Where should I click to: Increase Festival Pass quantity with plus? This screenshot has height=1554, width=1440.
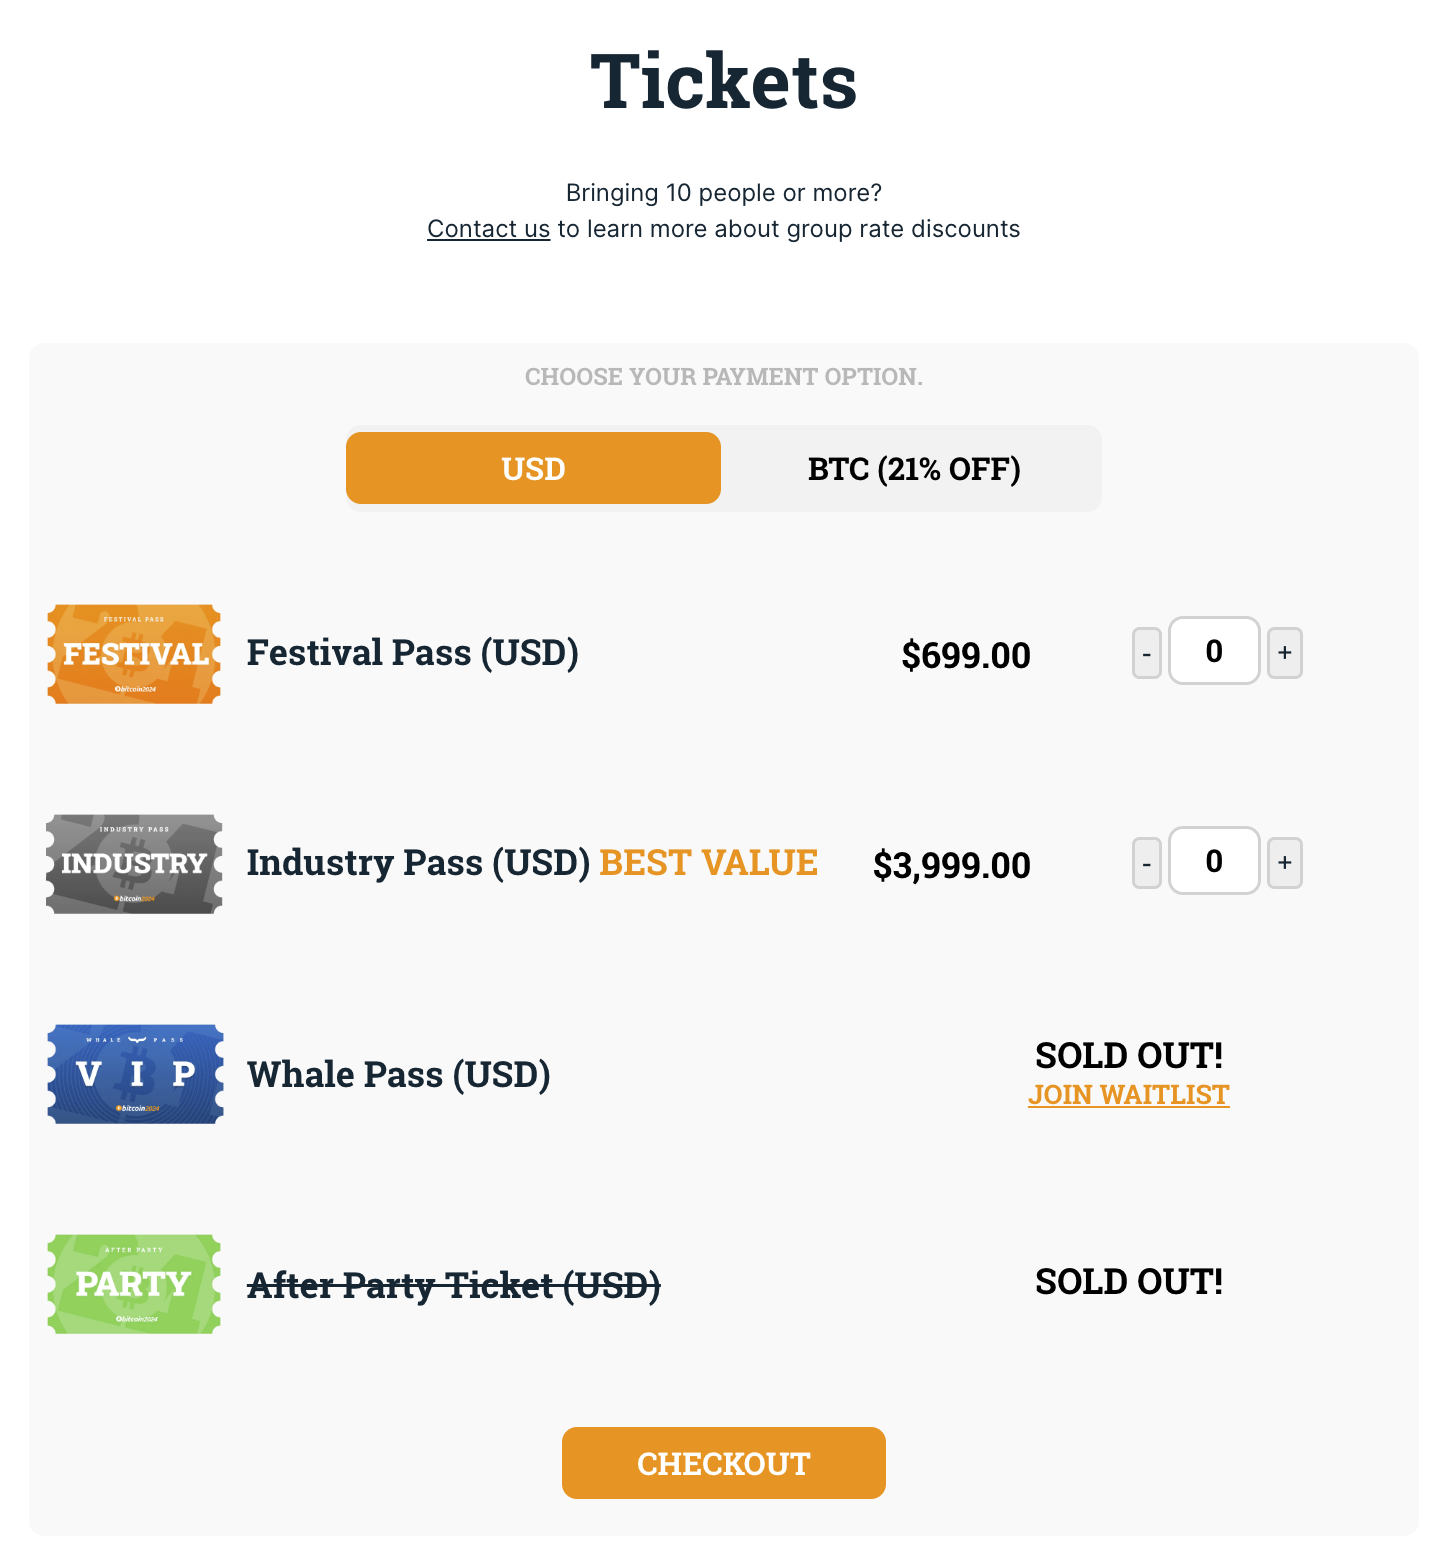click(x=1285, y=653)
